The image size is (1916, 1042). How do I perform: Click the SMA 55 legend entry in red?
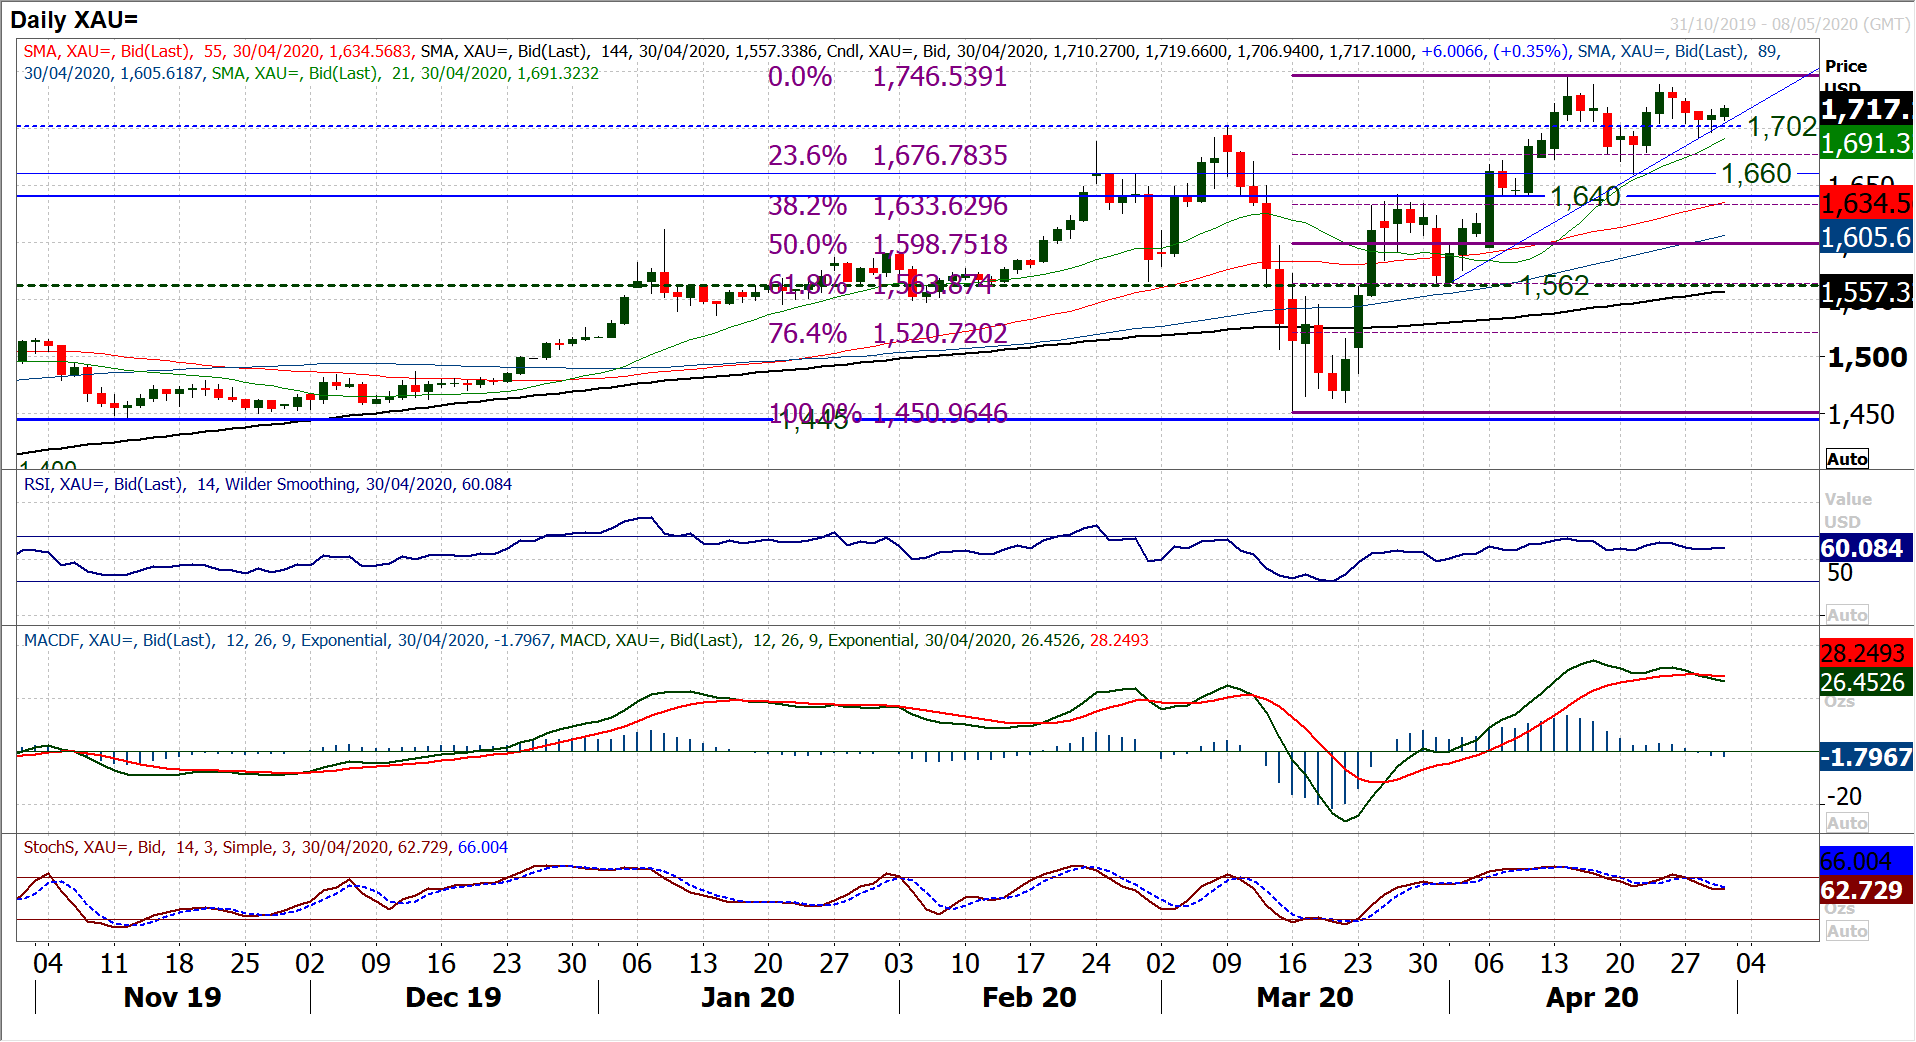pos(218,51)
